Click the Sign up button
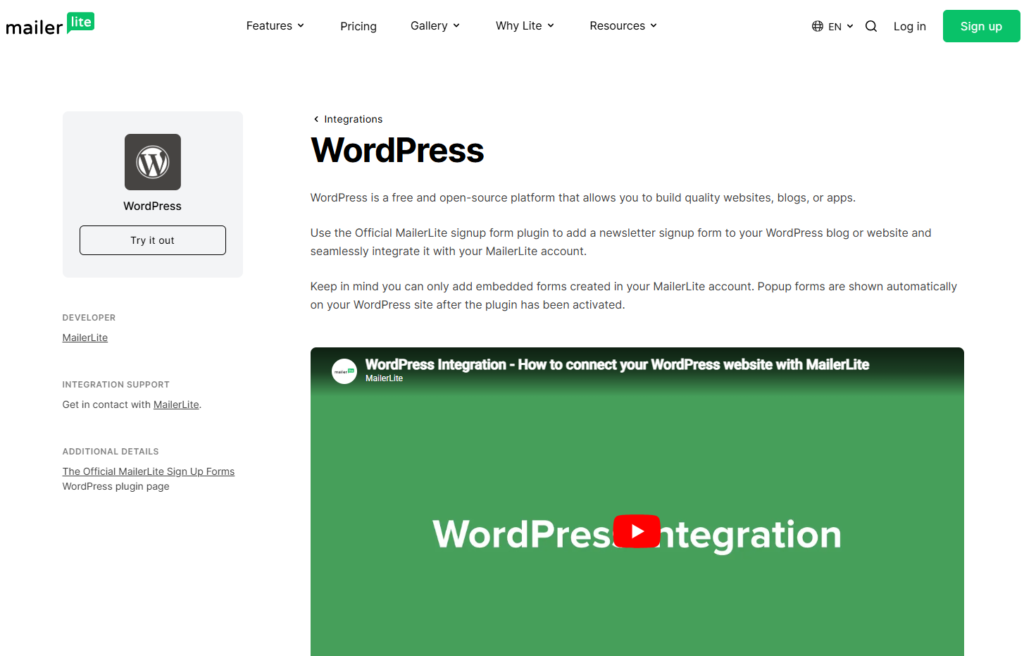 981,26
